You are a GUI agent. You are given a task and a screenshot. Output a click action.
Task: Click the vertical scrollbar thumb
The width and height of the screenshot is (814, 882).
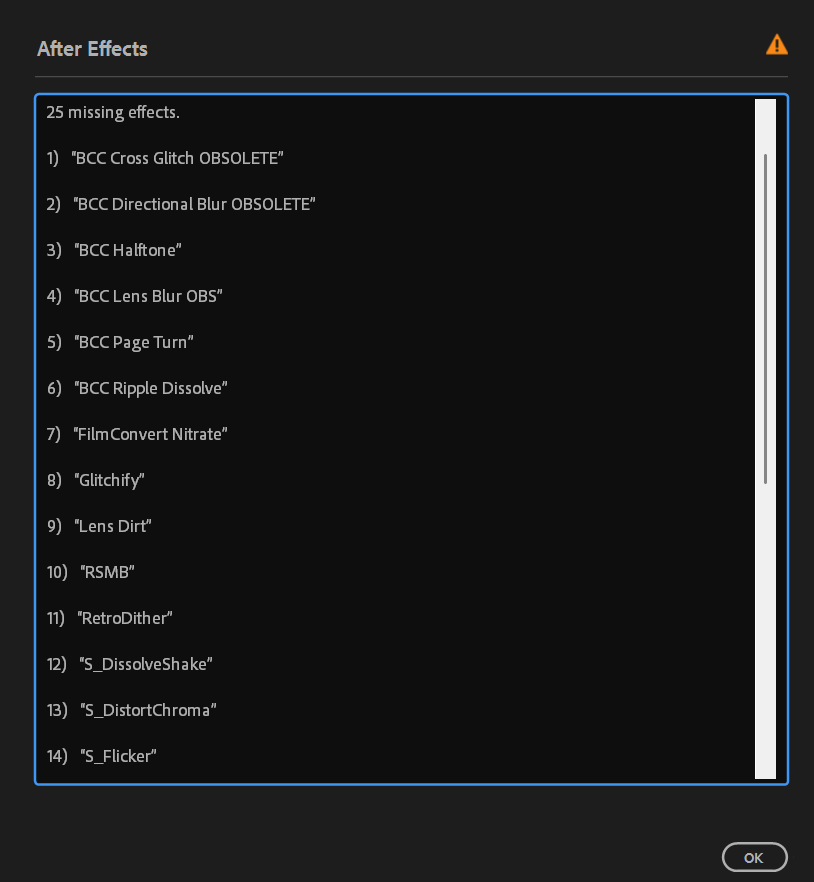(766, 319)
